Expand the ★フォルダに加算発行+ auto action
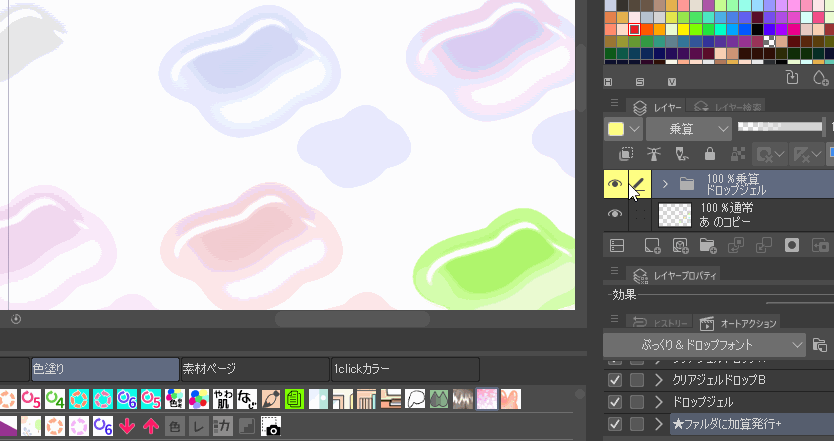The width and height of the screenshot is (834, 441). (x=659, y=425)
